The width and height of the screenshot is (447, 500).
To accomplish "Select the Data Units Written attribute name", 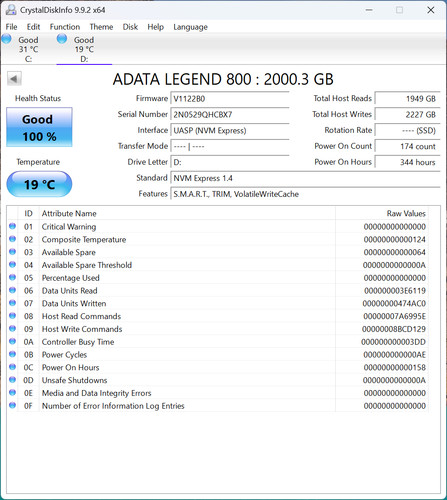I will 74,303.
